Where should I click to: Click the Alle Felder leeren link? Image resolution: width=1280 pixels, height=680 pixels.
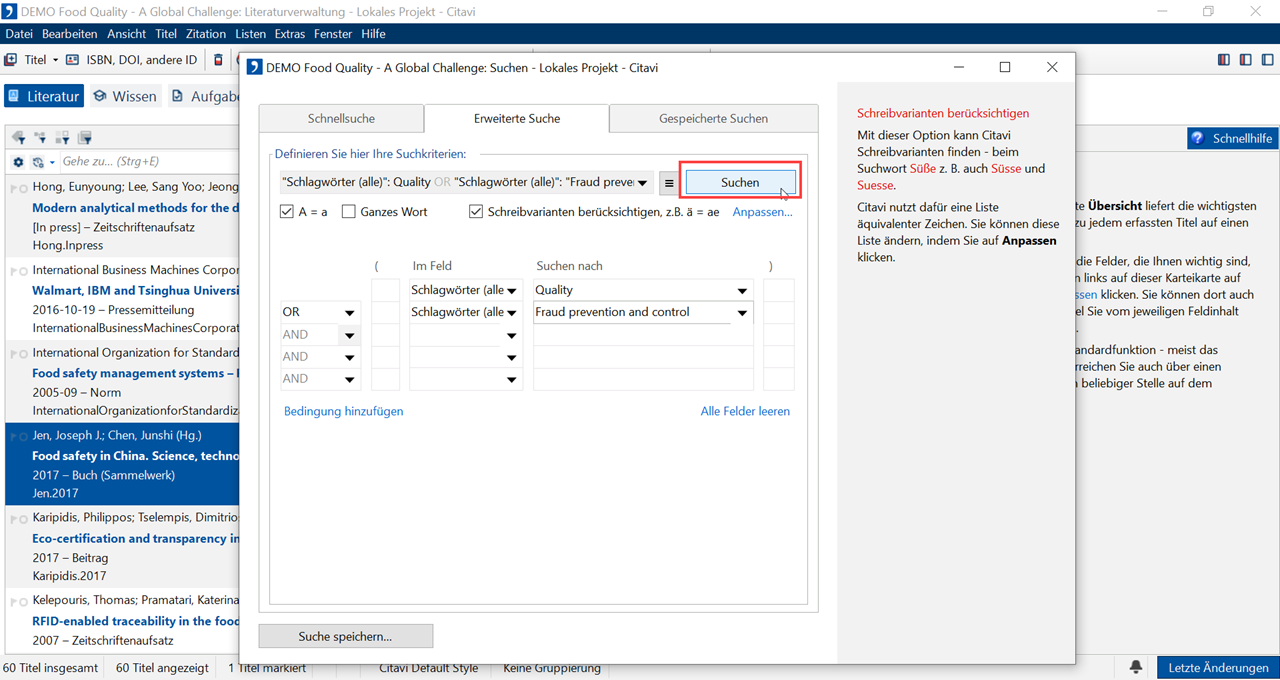[x=745, y=411]
